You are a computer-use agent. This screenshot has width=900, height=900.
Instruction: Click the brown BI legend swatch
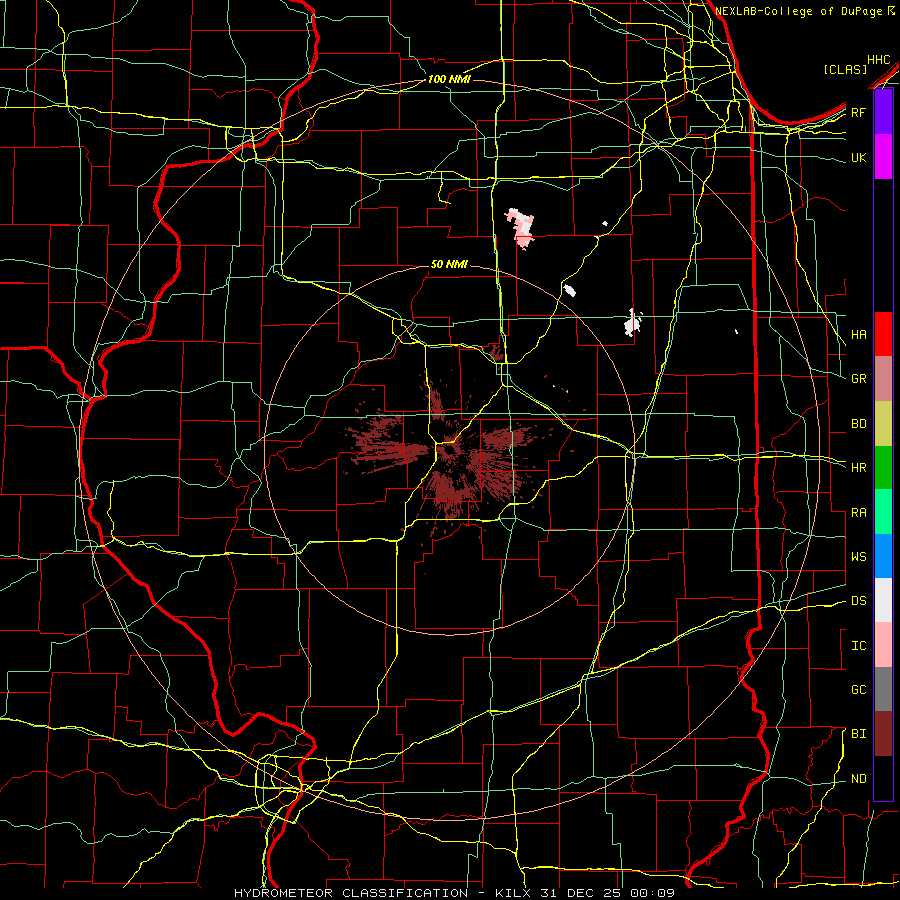tap(883, 734)
